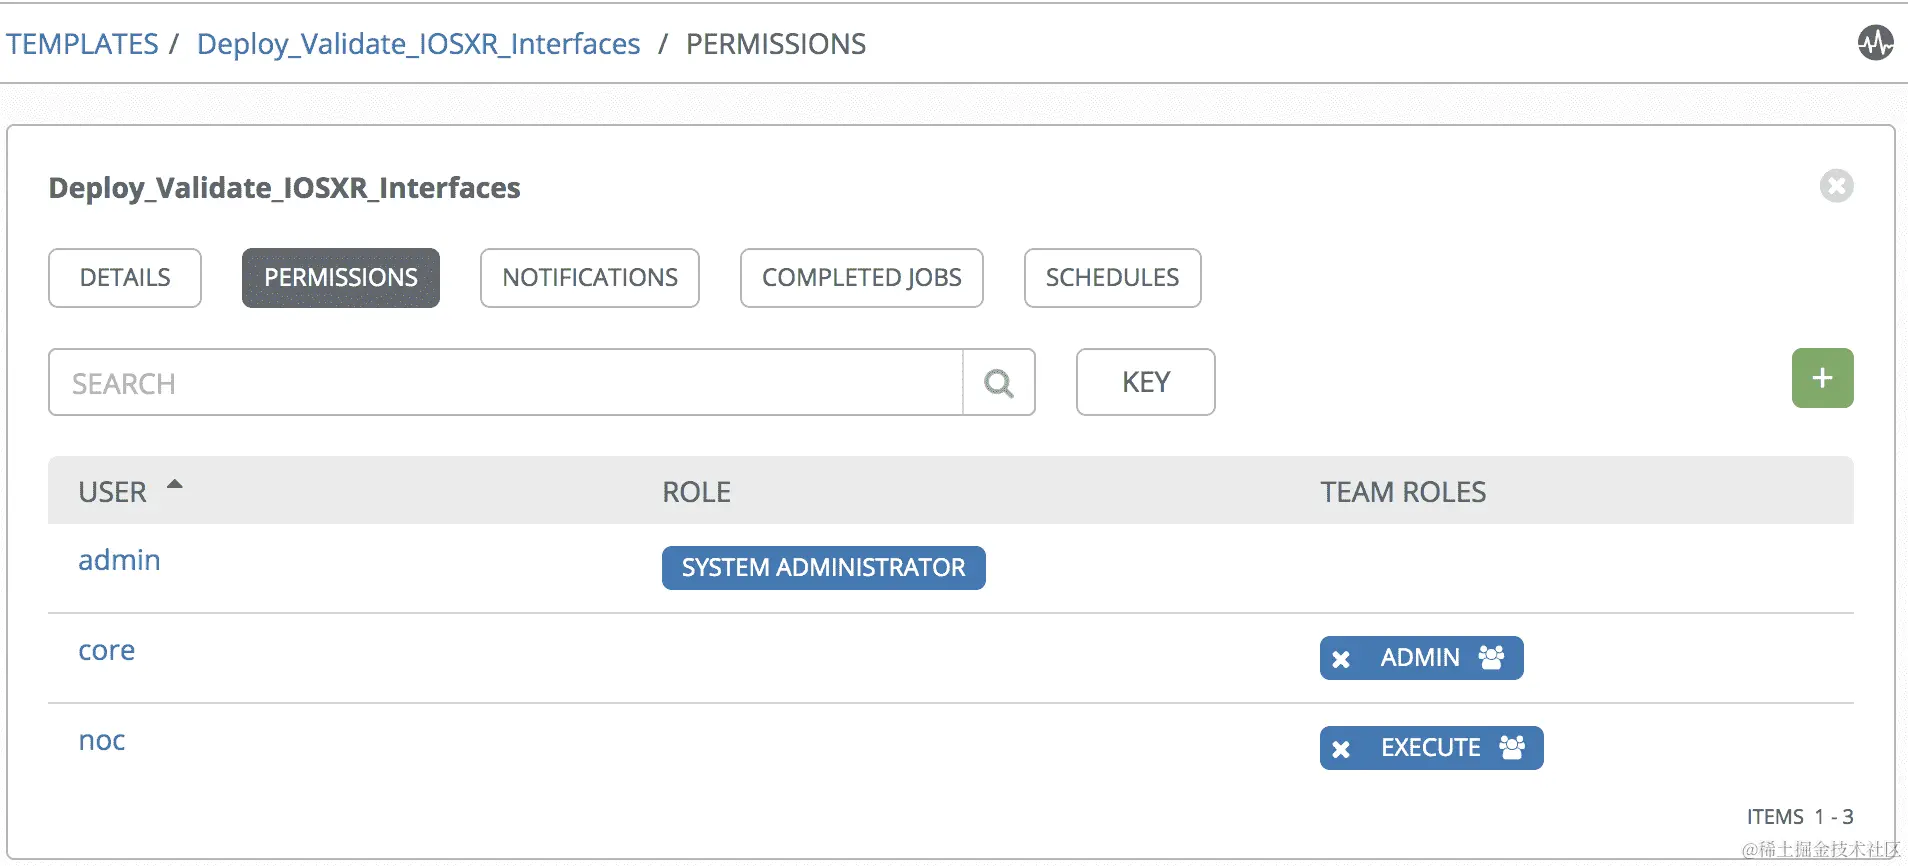Open the core user link
This screenshot has width=1908, height=866.
click(107, 650)
